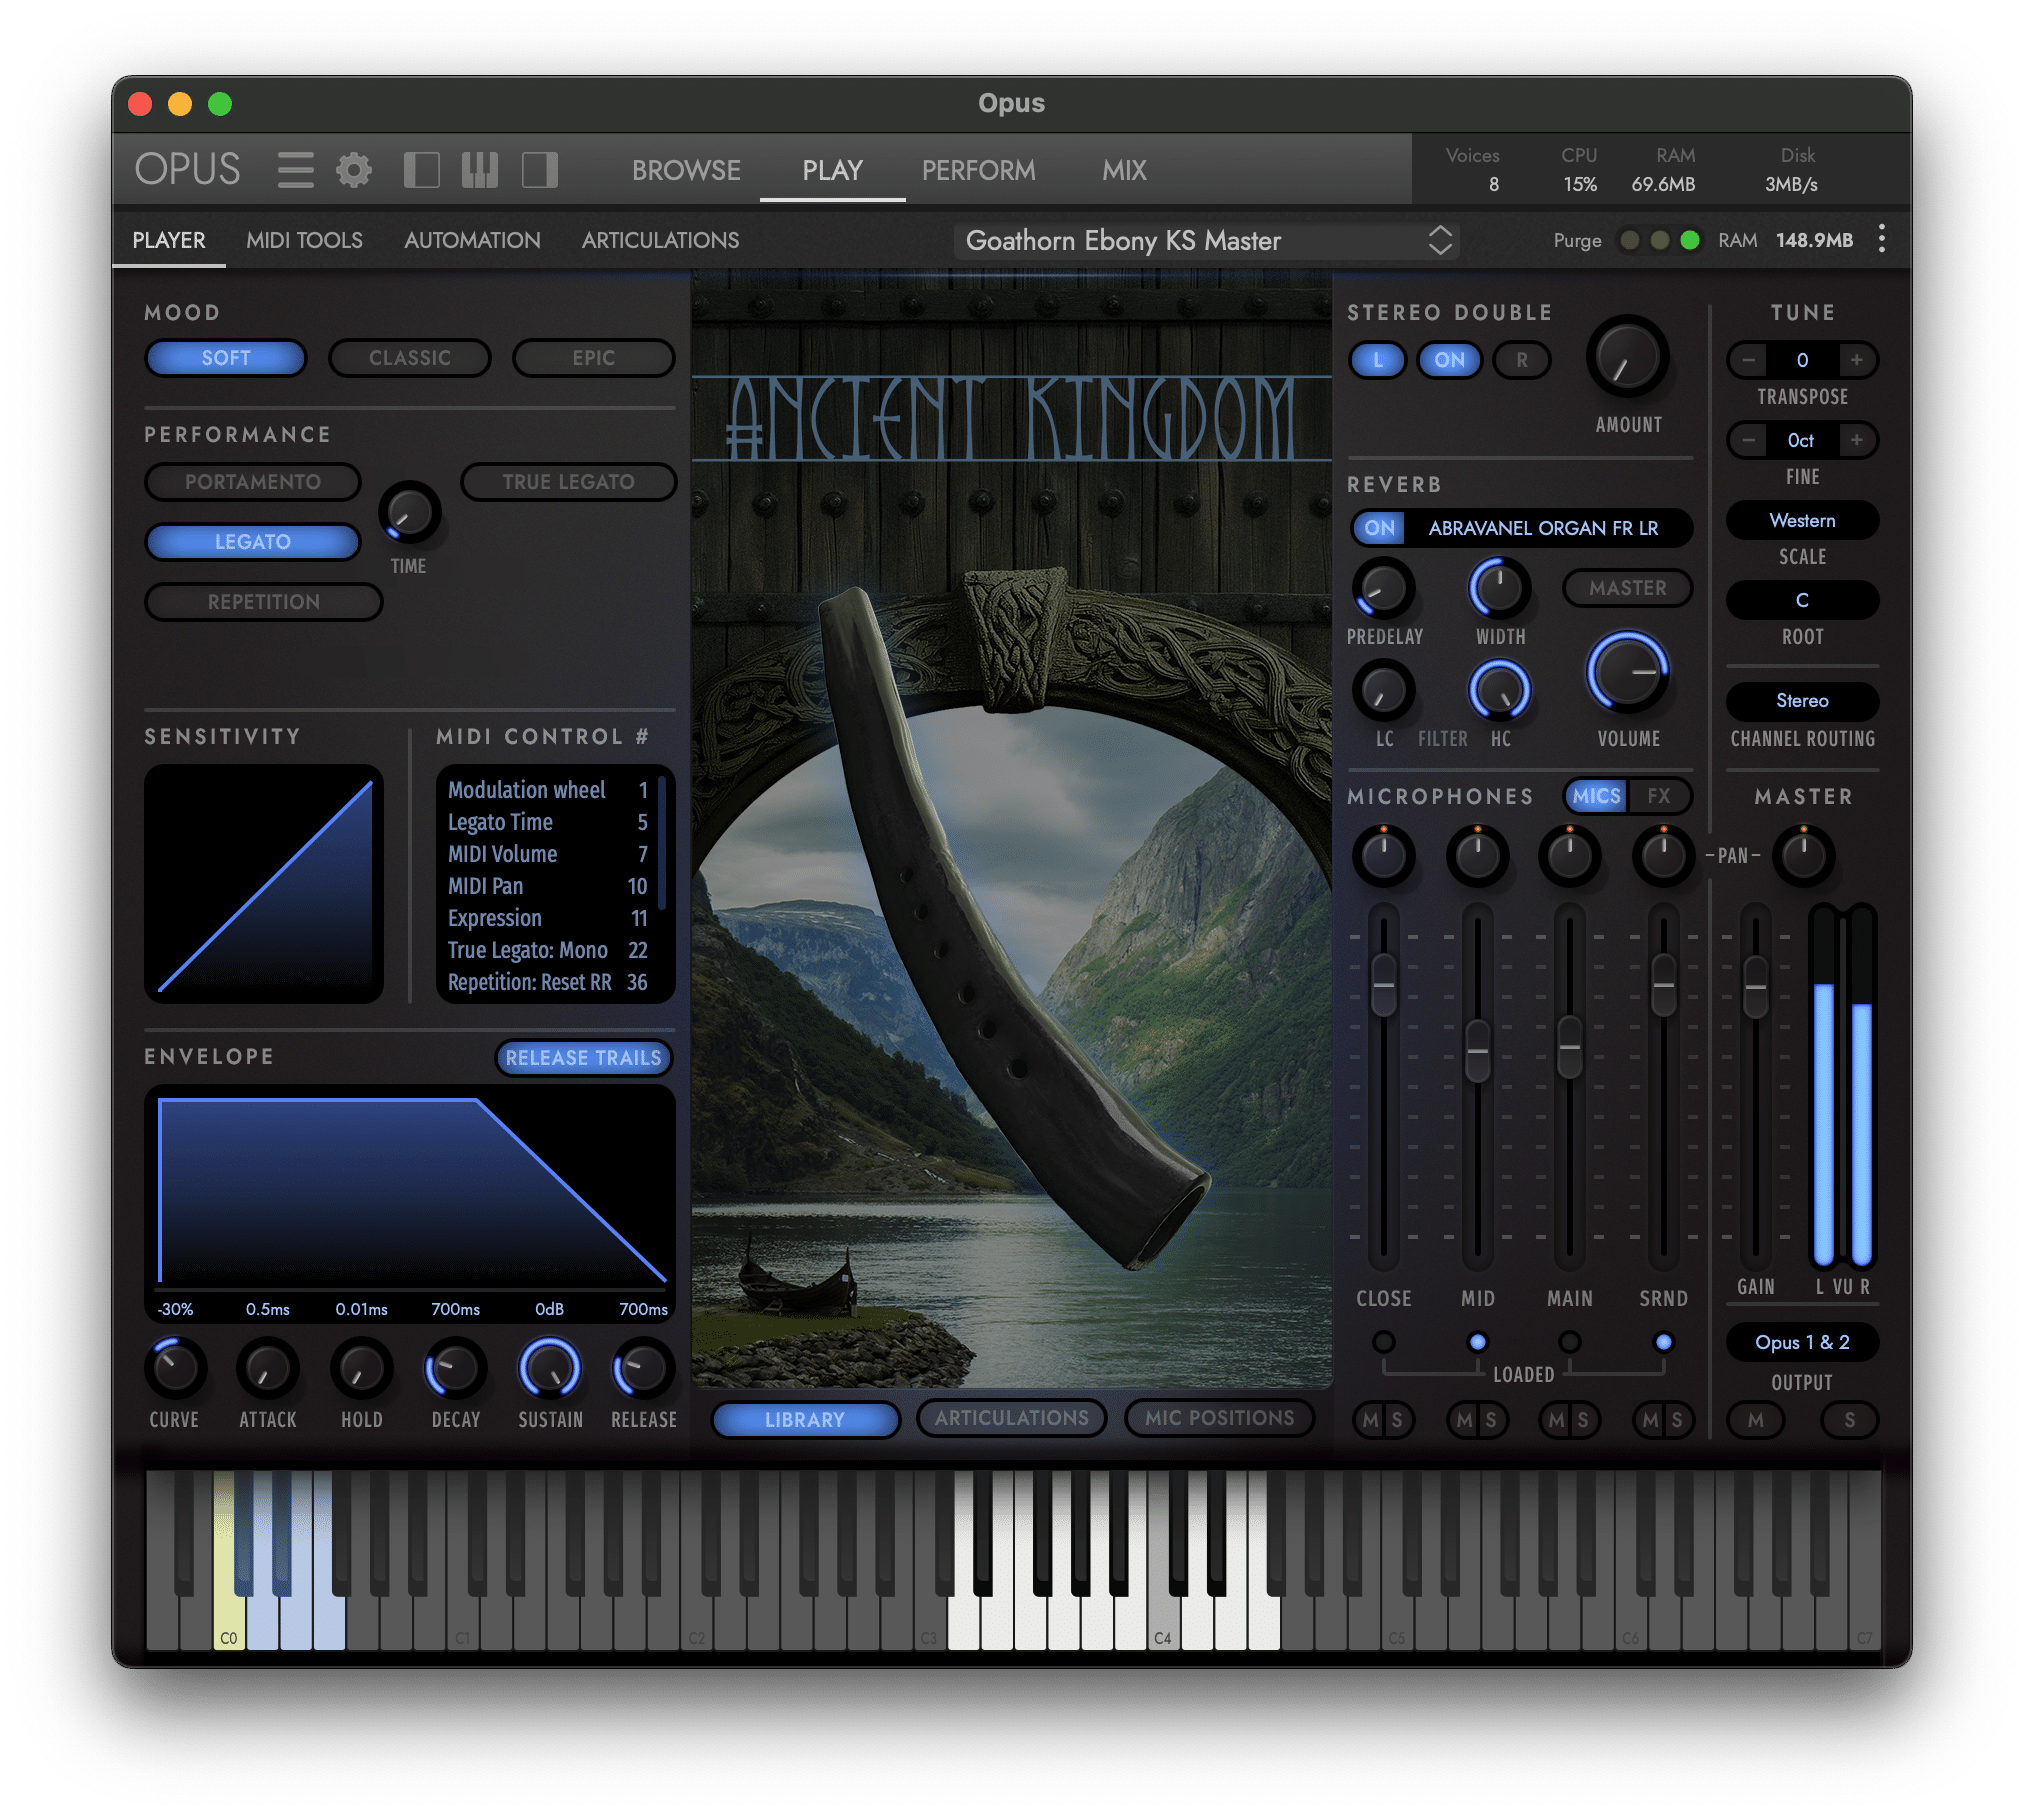Screen dimensions: 2024x1816
Task: Switch to the Browse tab
Action: point(686,170)
